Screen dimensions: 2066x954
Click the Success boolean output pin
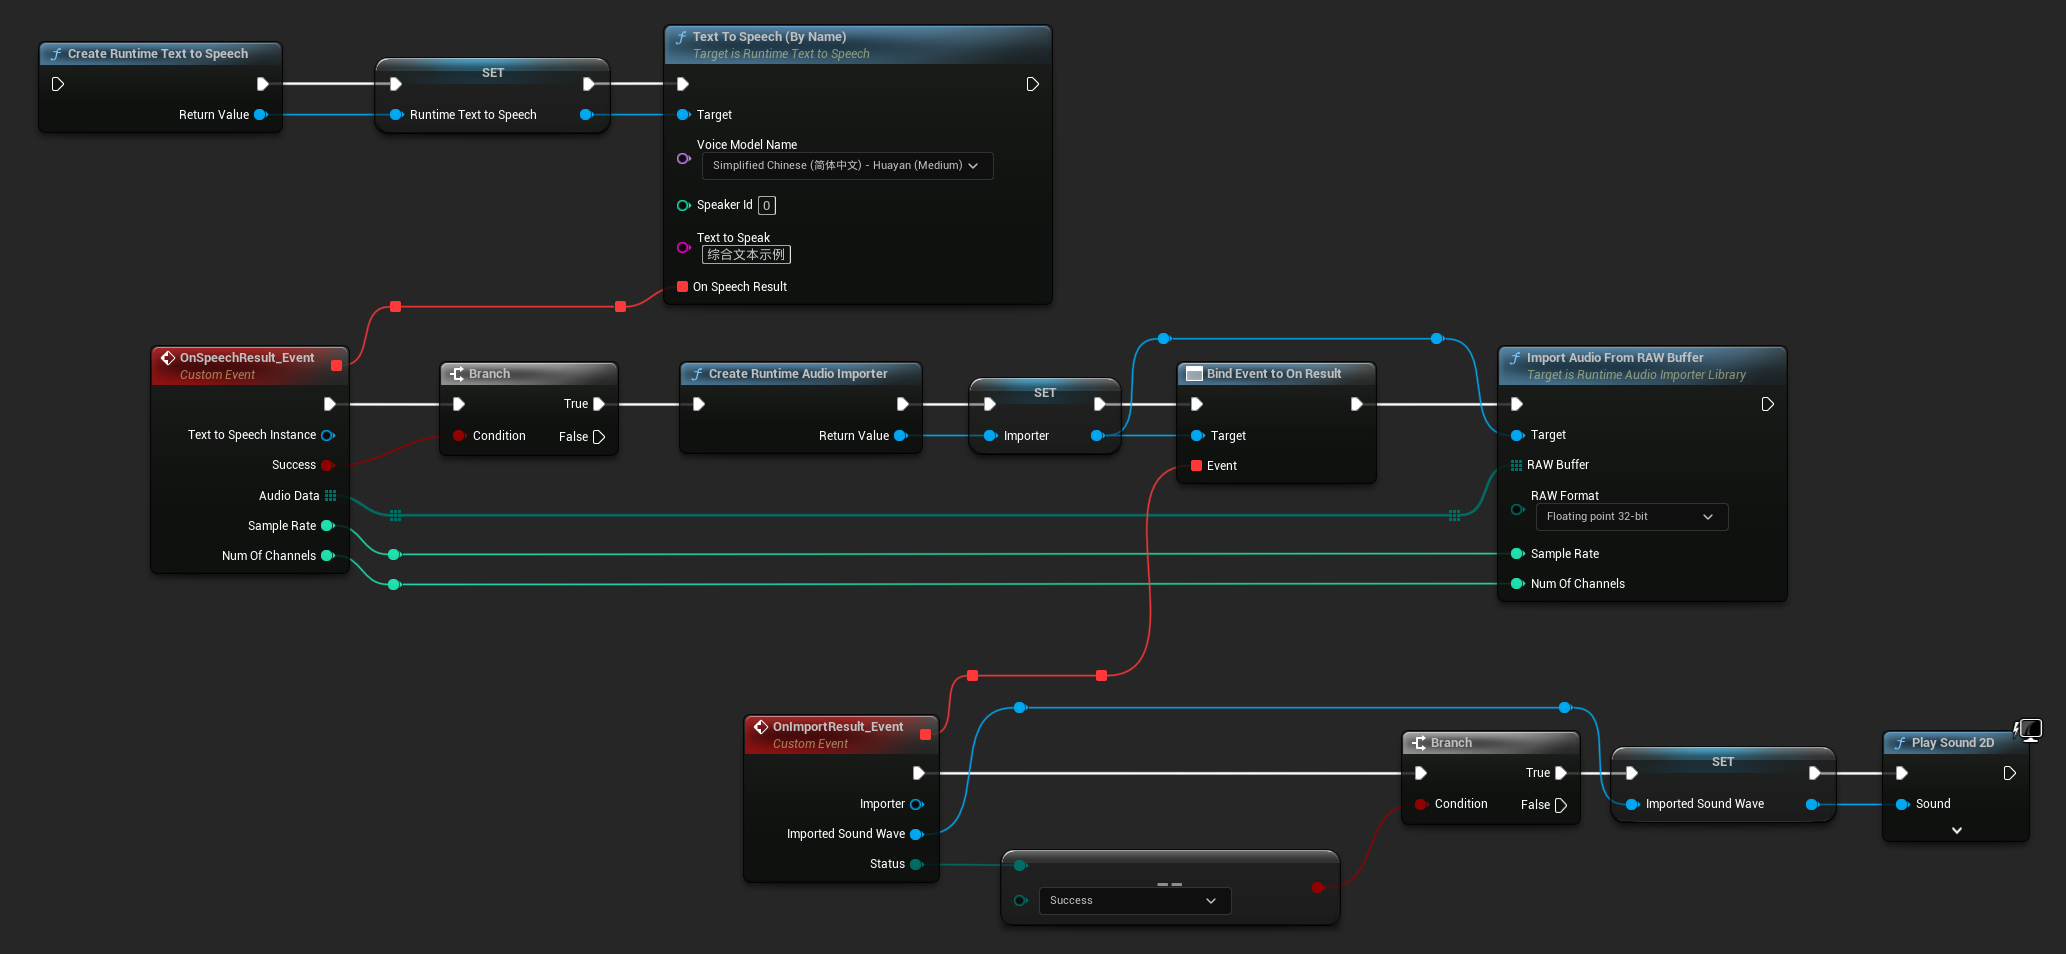click(327, 465)
